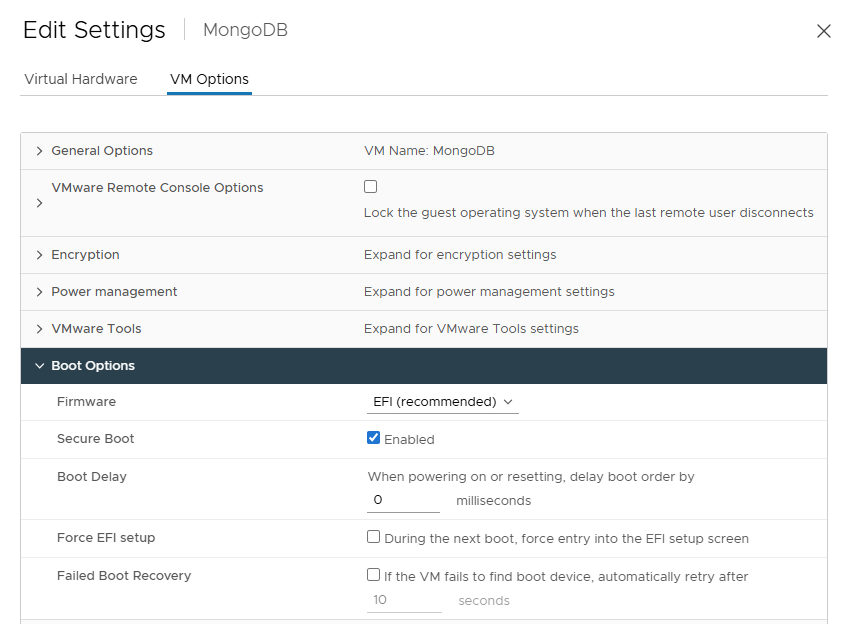
Task: Expand the VMware Tools section
Action: click(x=39, y=329)
